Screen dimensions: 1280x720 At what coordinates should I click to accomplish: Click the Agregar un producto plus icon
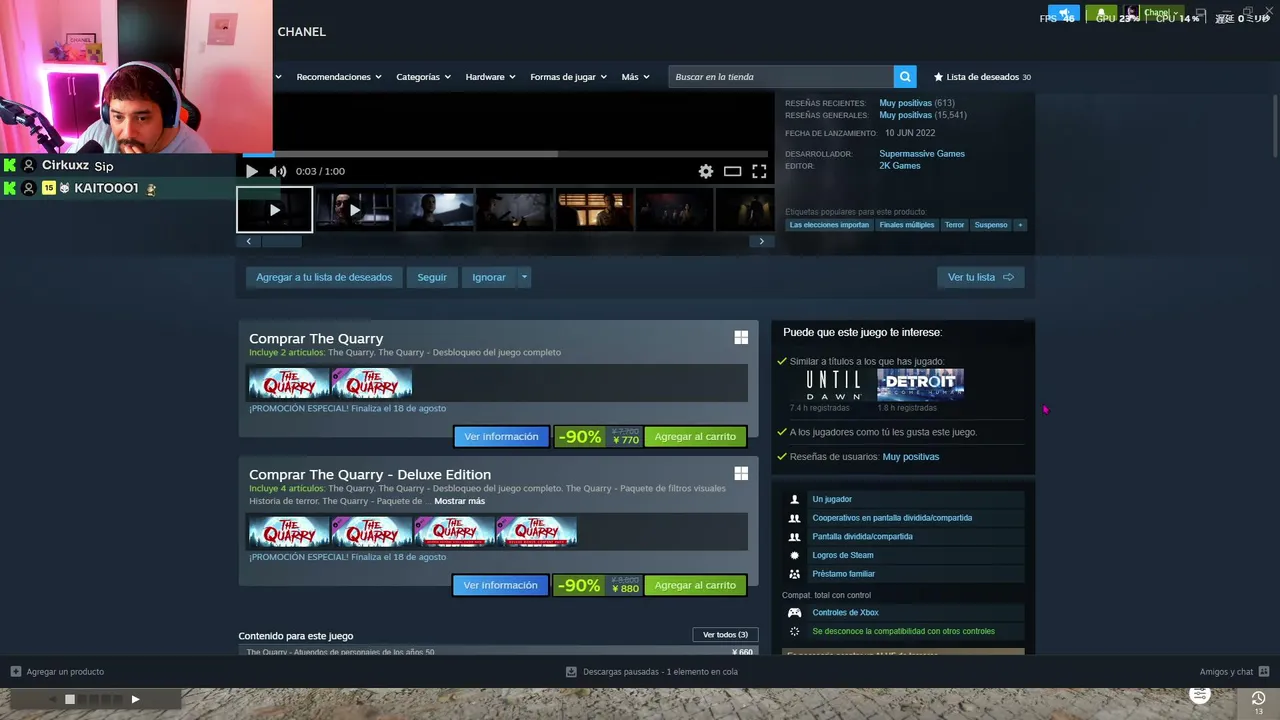tap(16, 672)
